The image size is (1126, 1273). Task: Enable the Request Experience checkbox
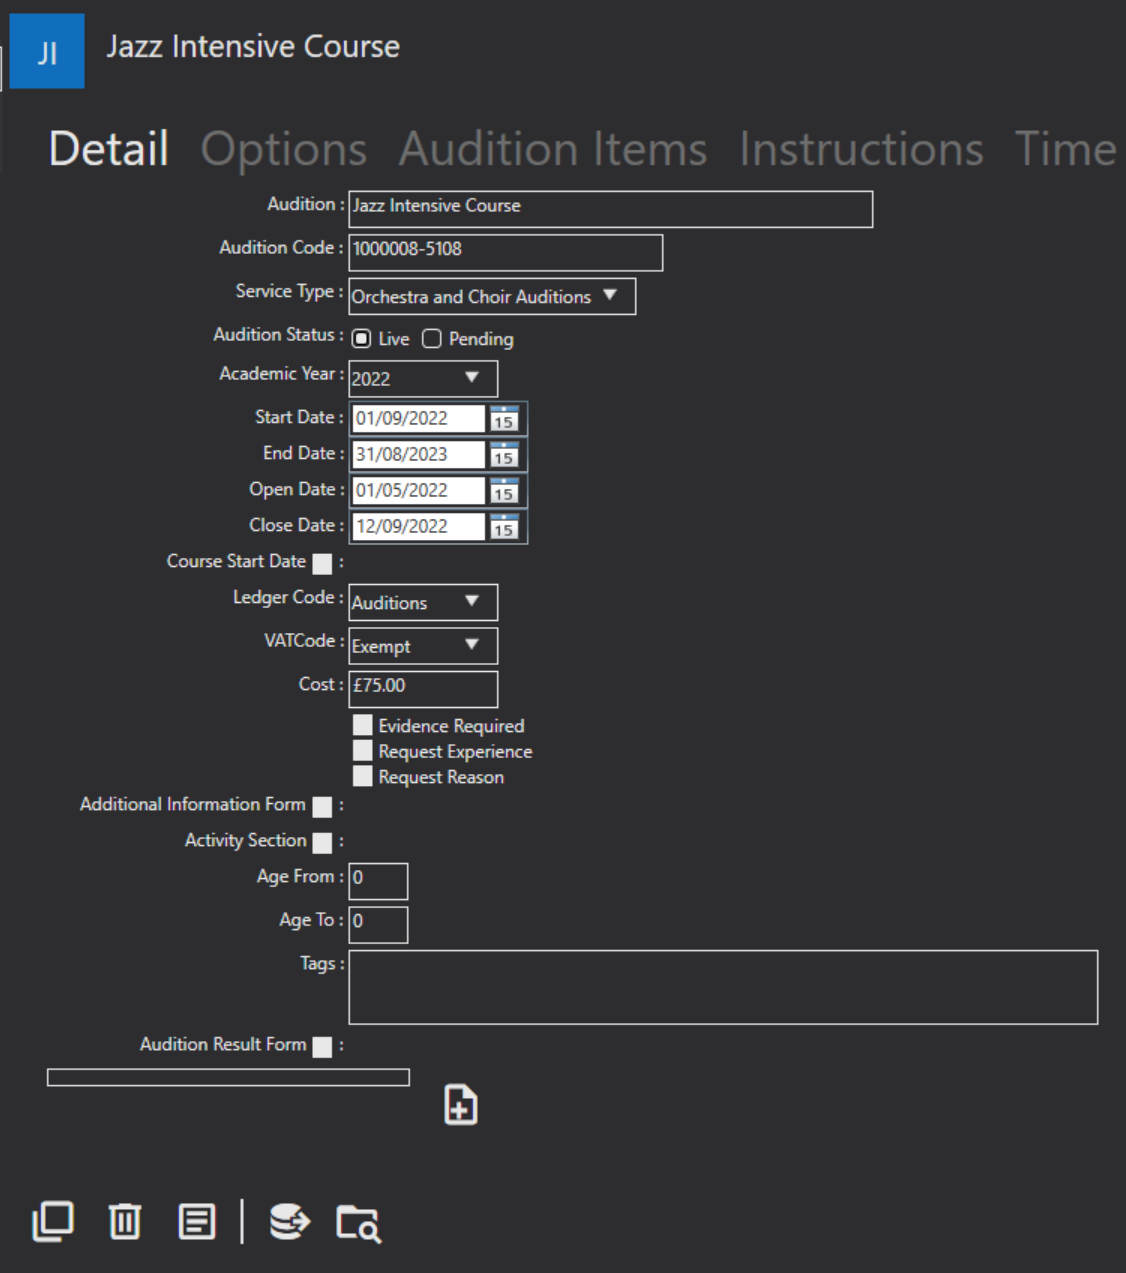362,750
